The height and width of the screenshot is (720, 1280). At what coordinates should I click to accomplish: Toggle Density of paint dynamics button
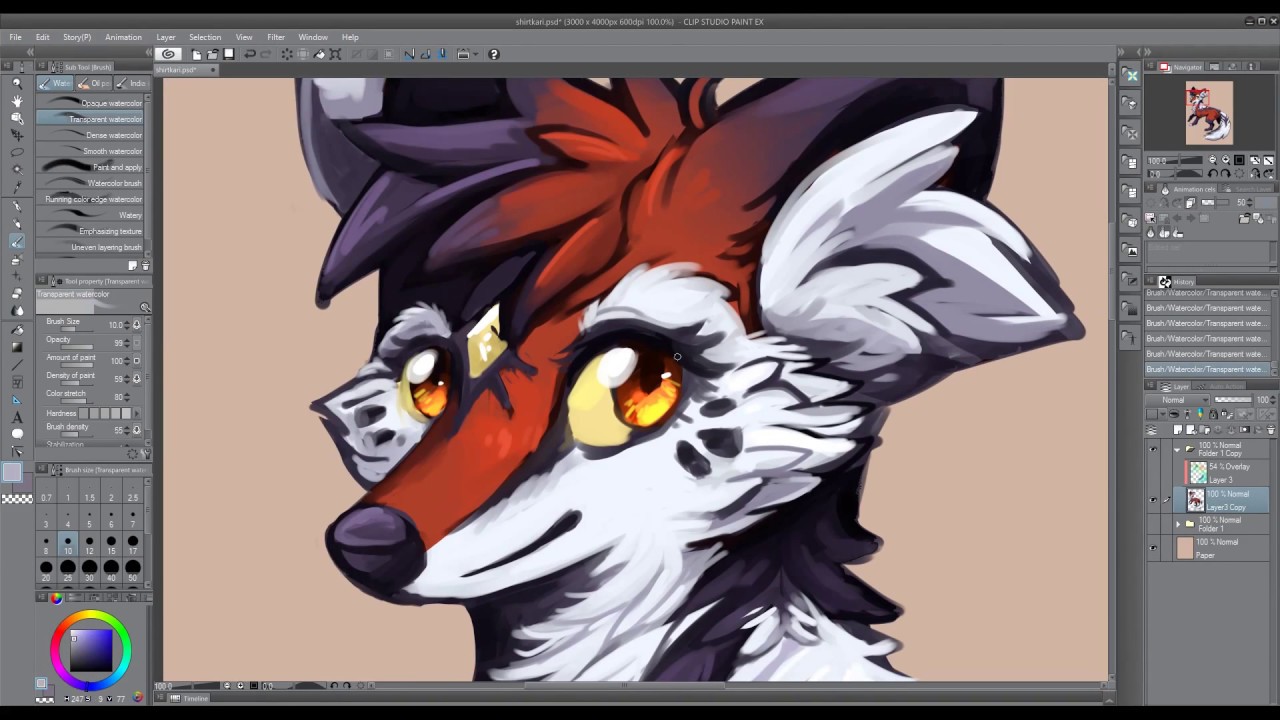click(x=137, y=379)
